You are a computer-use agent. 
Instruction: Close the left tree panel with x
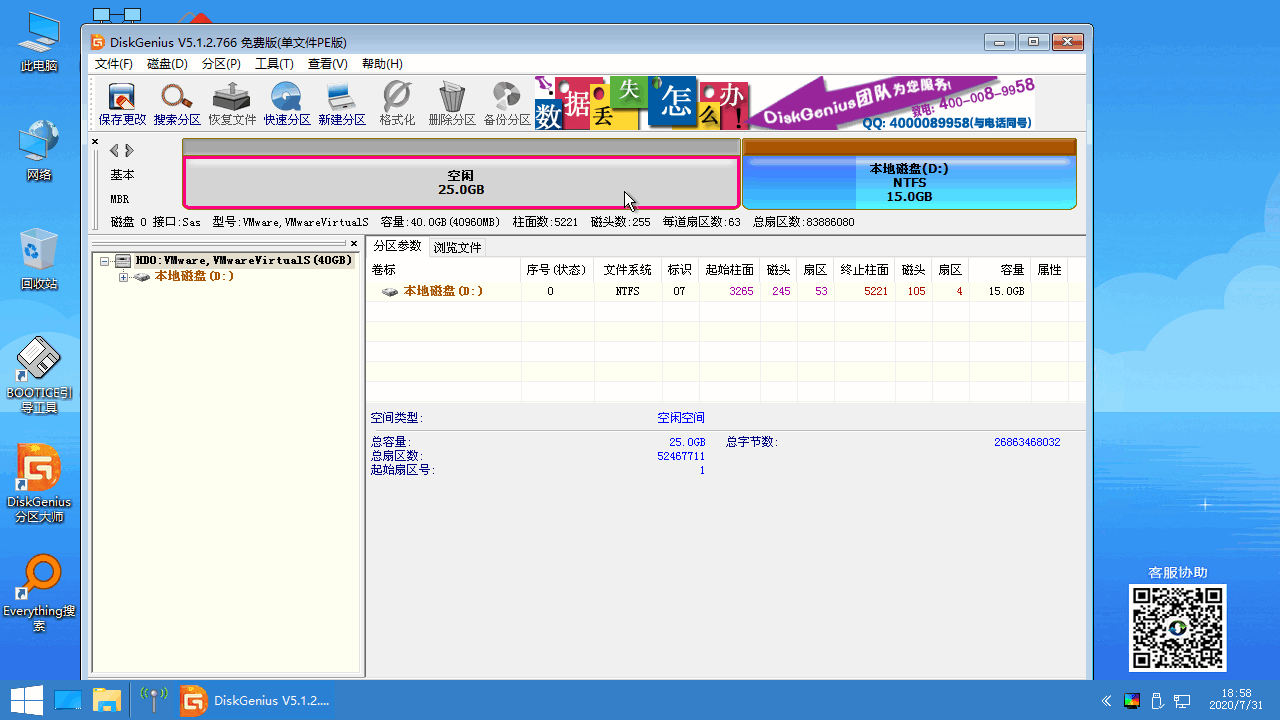point(353,243)
